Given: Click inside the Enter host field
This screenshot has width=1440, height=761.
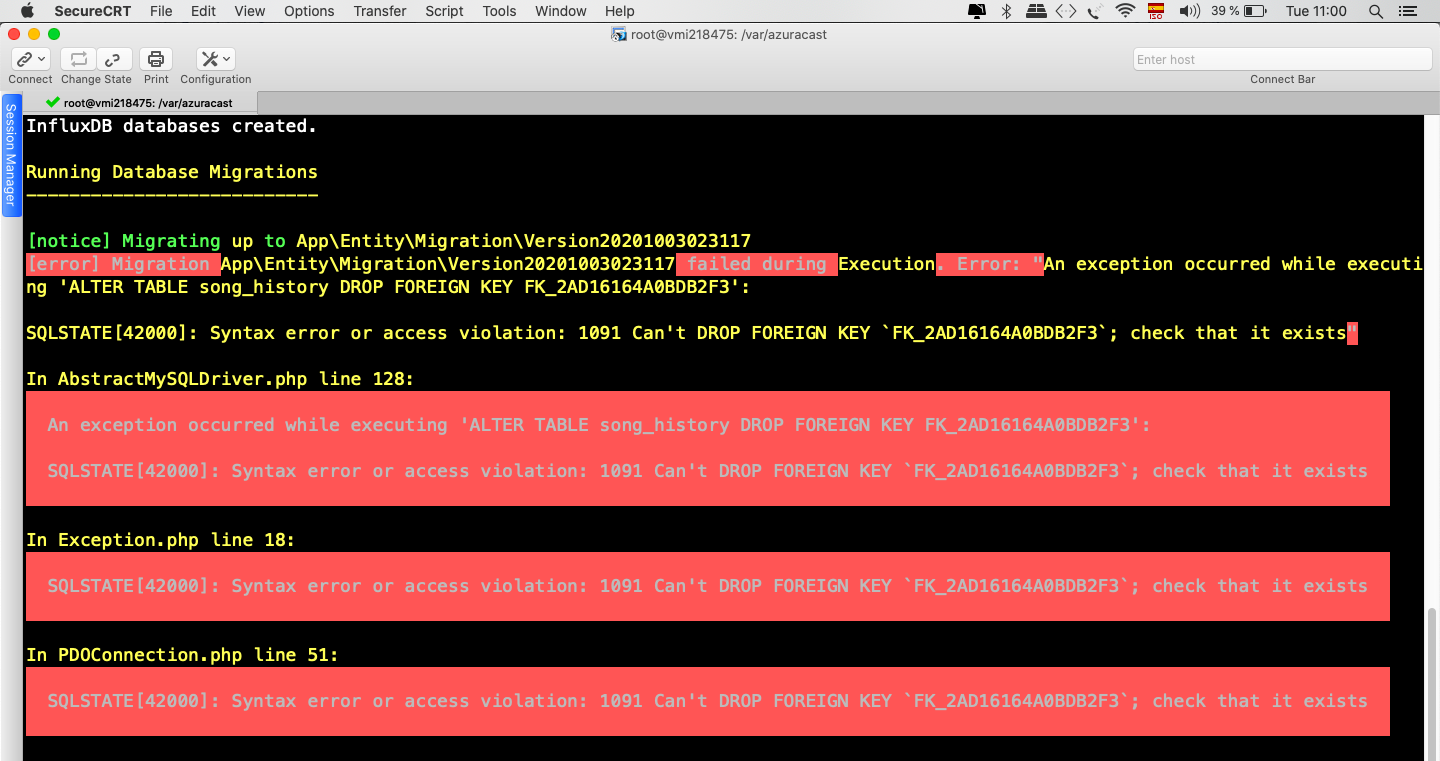Looking at the screenshot, I should click(1281, 59).
